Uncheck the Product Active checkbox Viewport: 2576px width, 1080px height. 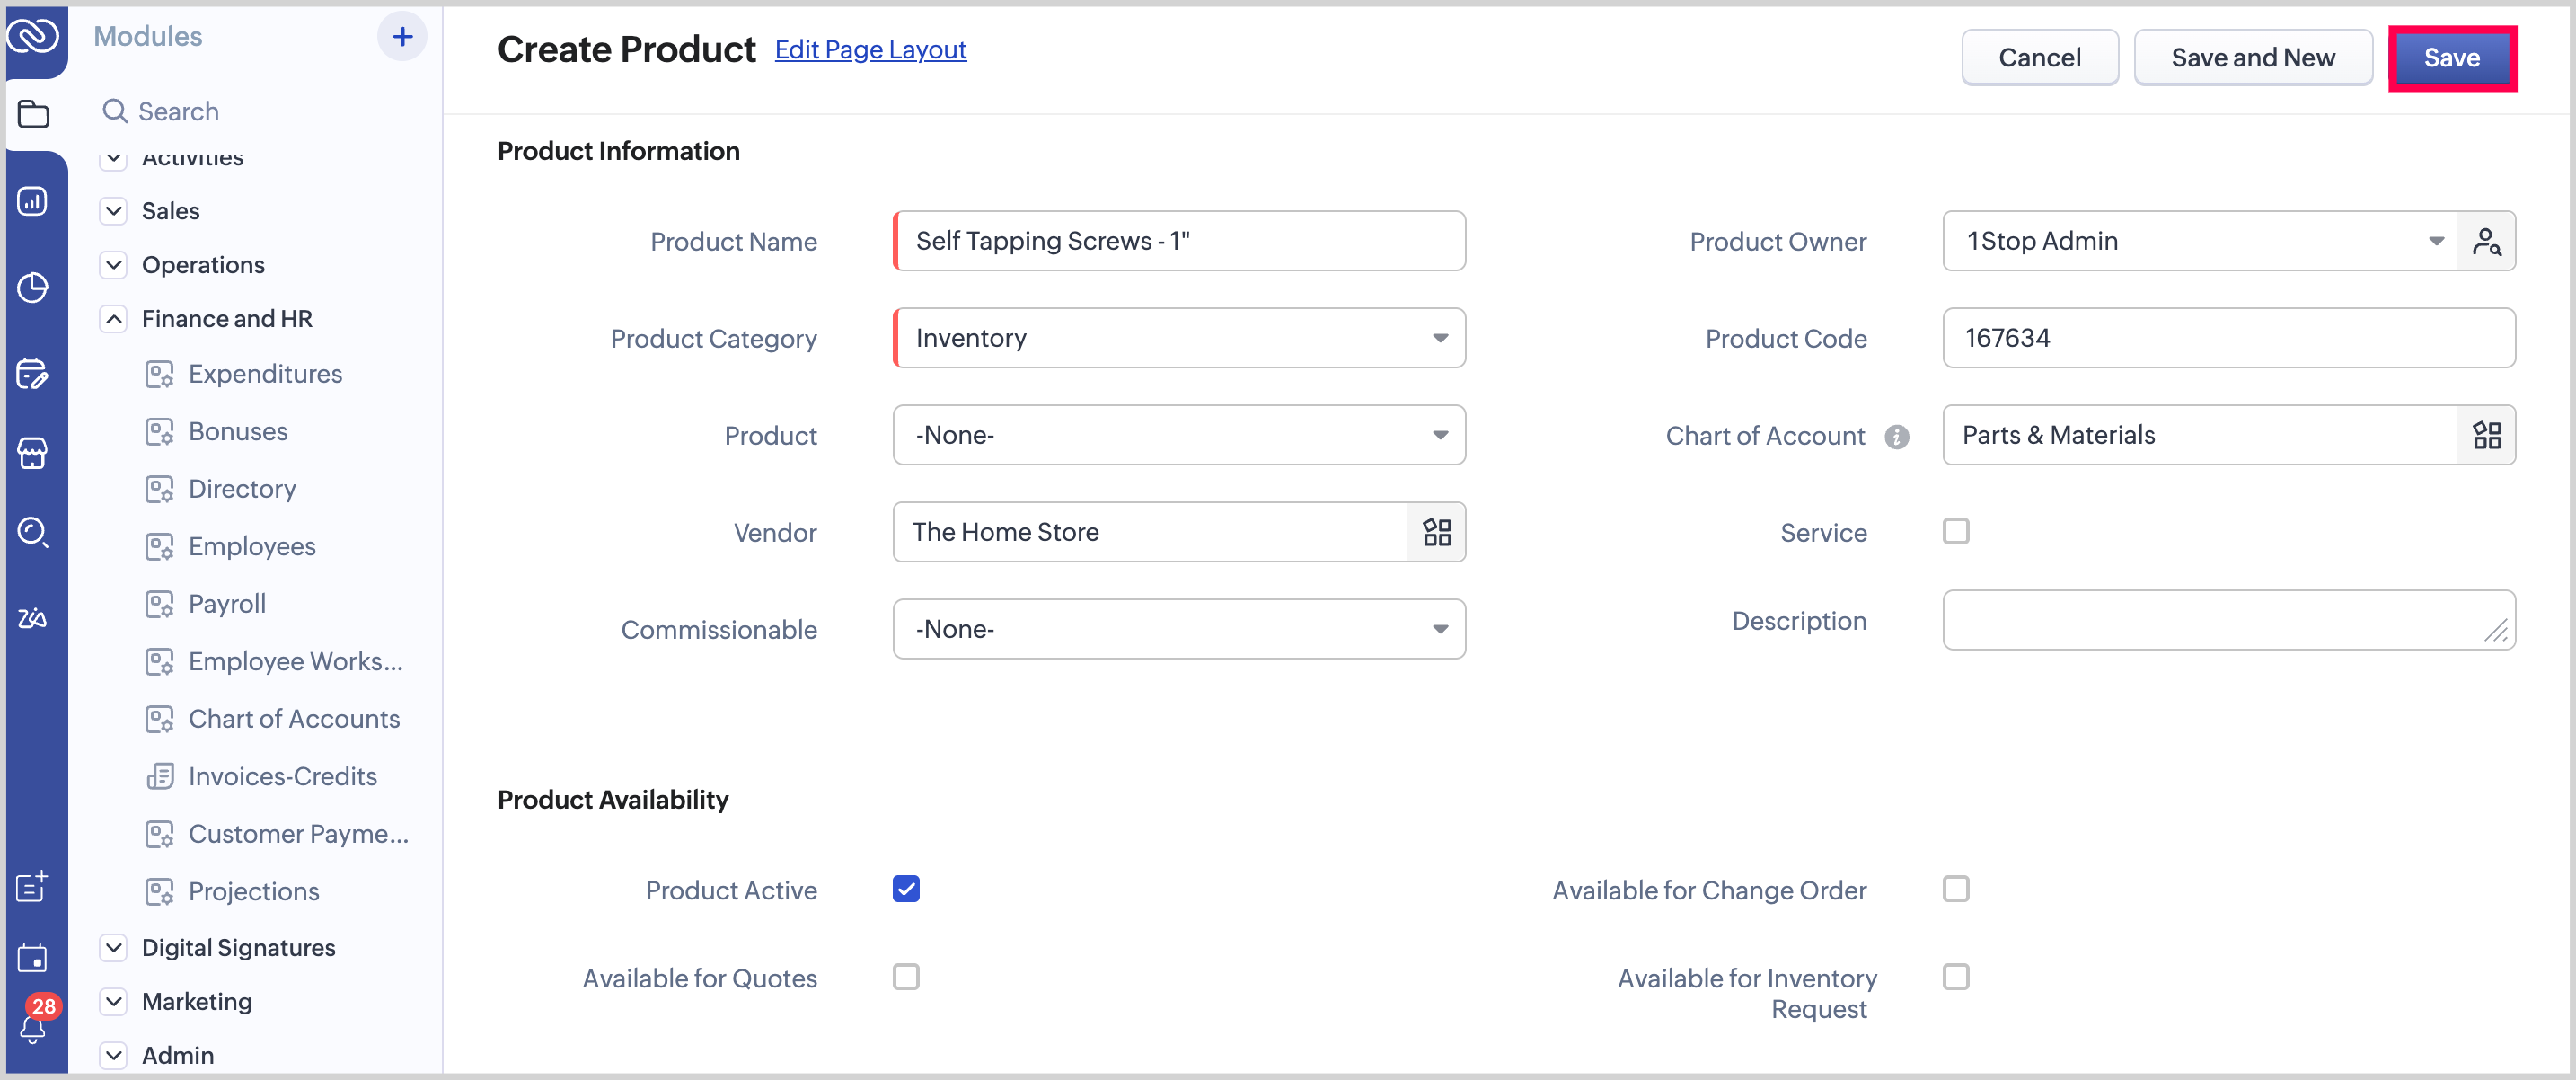tap(906, 889)
